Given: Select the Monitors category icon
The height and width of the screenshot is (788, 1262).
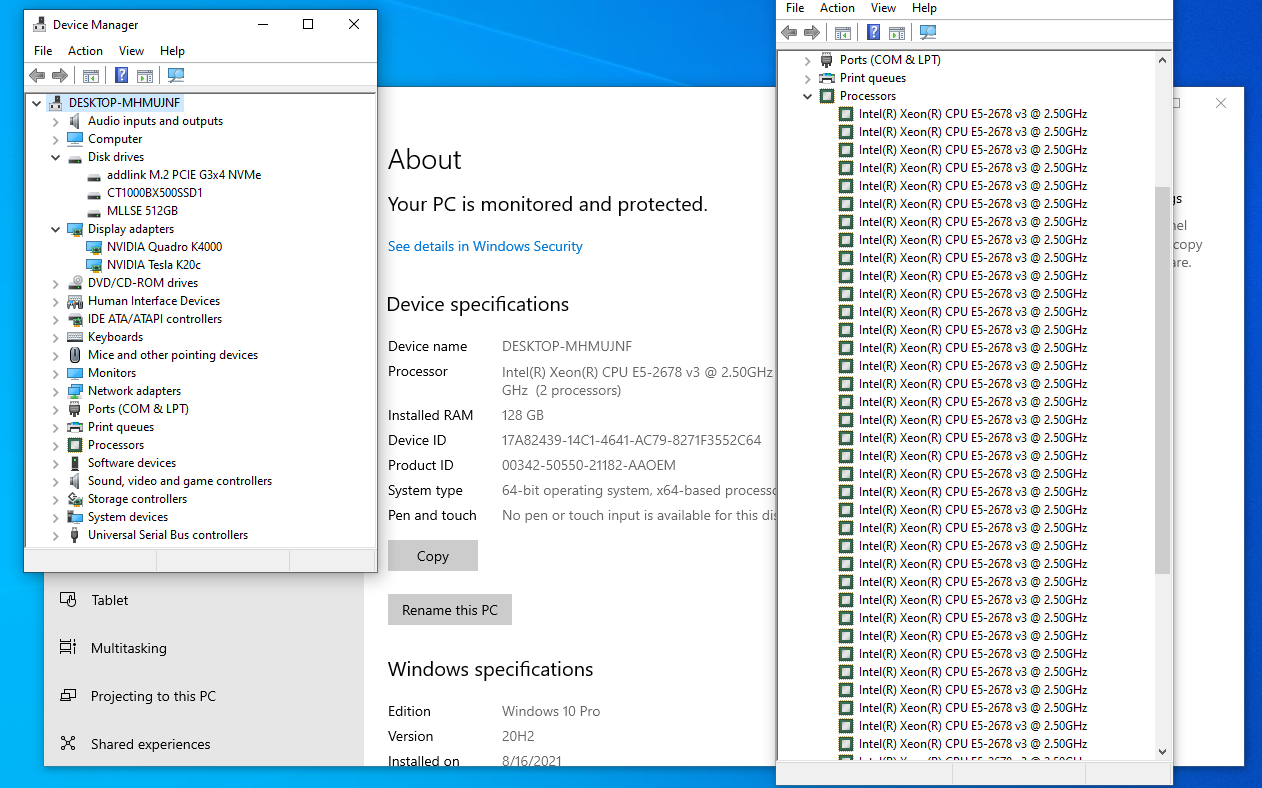Looking at the screenshot, I should click(x=75, y=373).
